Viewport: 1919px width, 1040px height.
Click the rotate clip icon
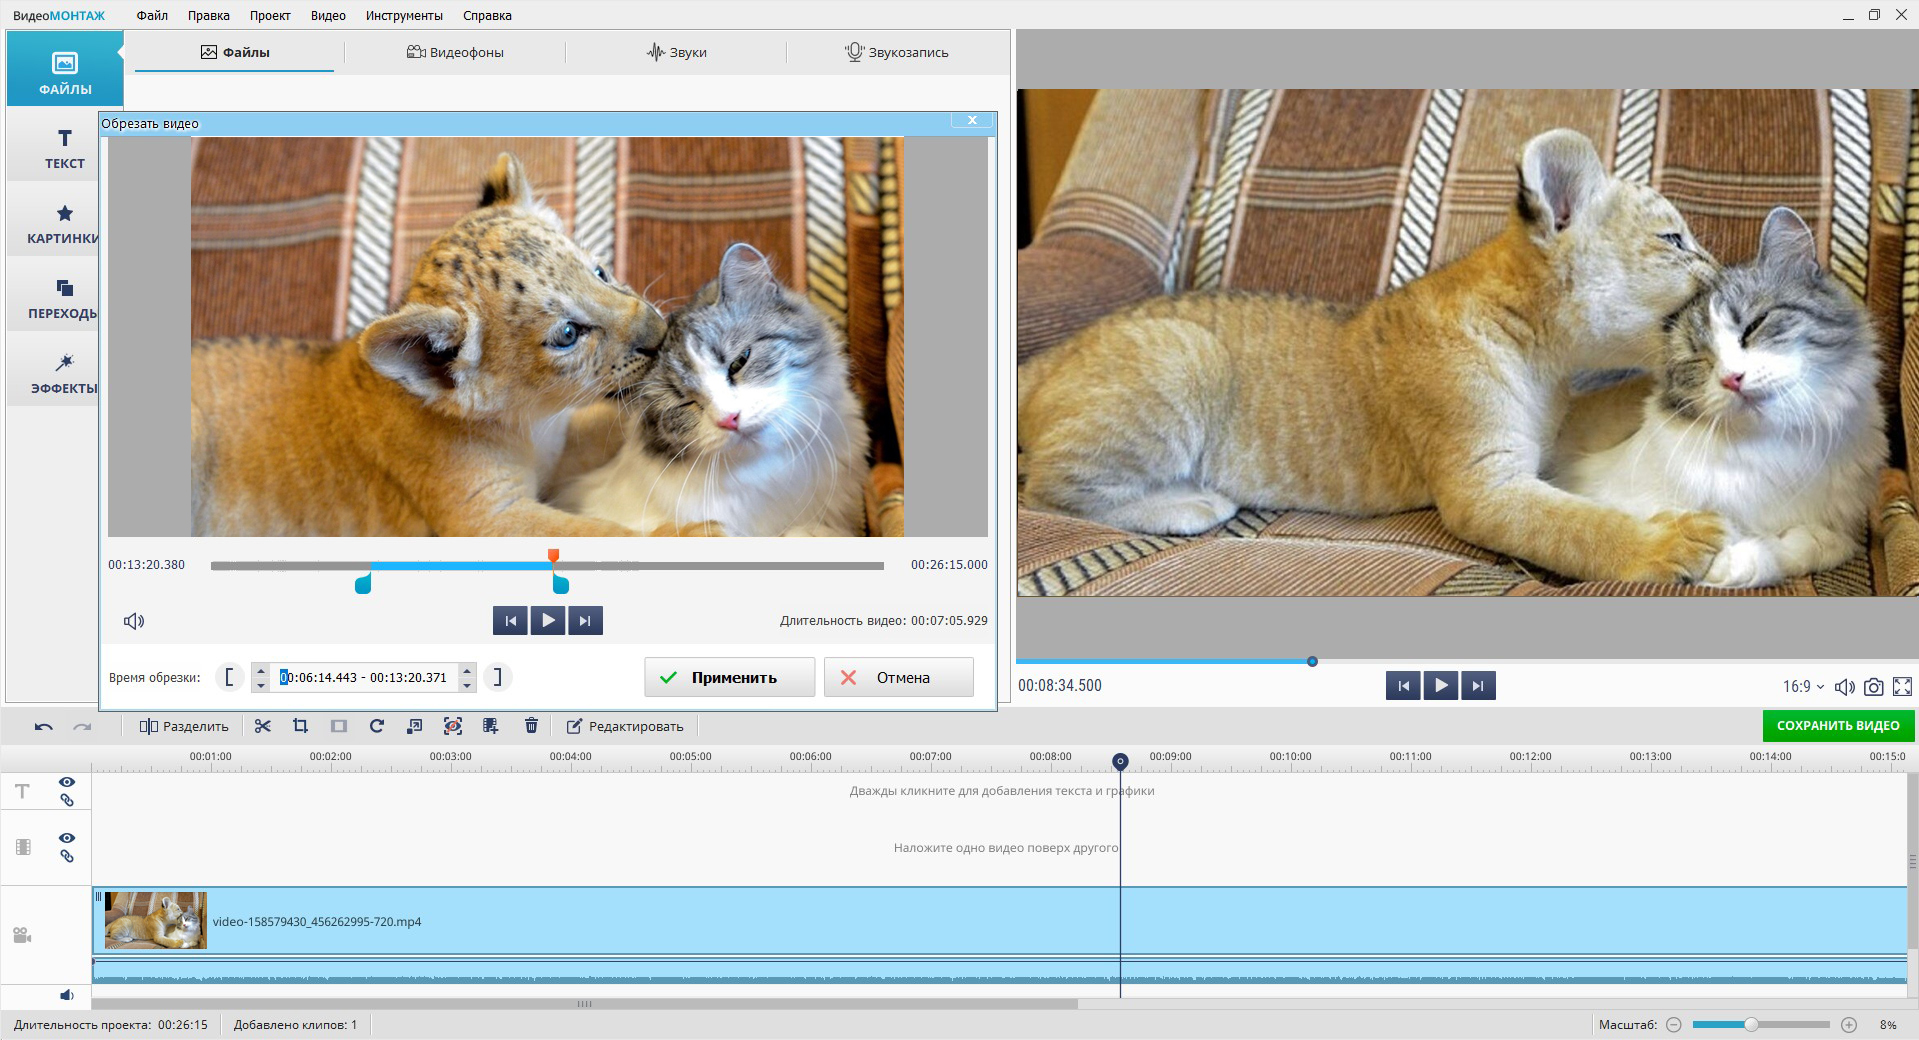377,726
